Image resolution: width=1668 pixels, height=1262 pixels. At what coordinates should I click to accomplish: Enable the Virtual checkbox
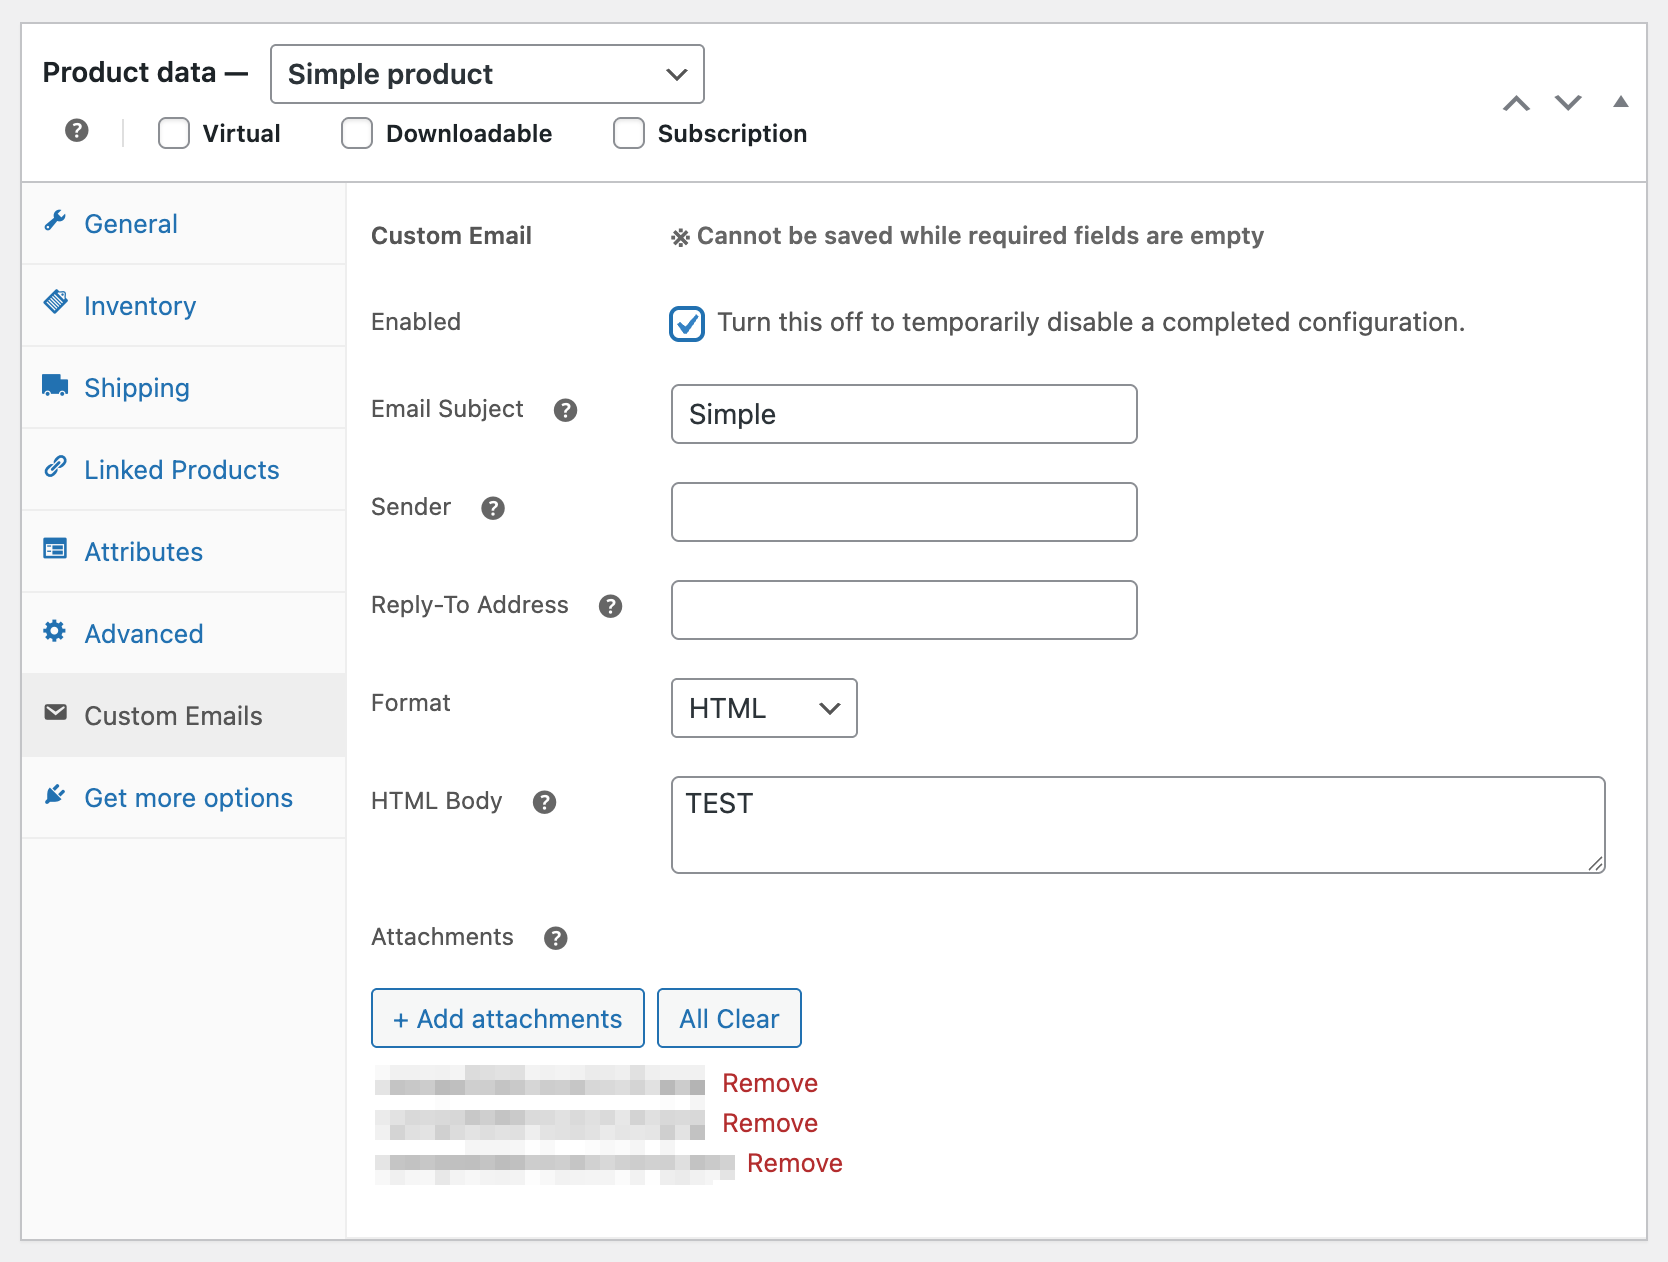174,133
